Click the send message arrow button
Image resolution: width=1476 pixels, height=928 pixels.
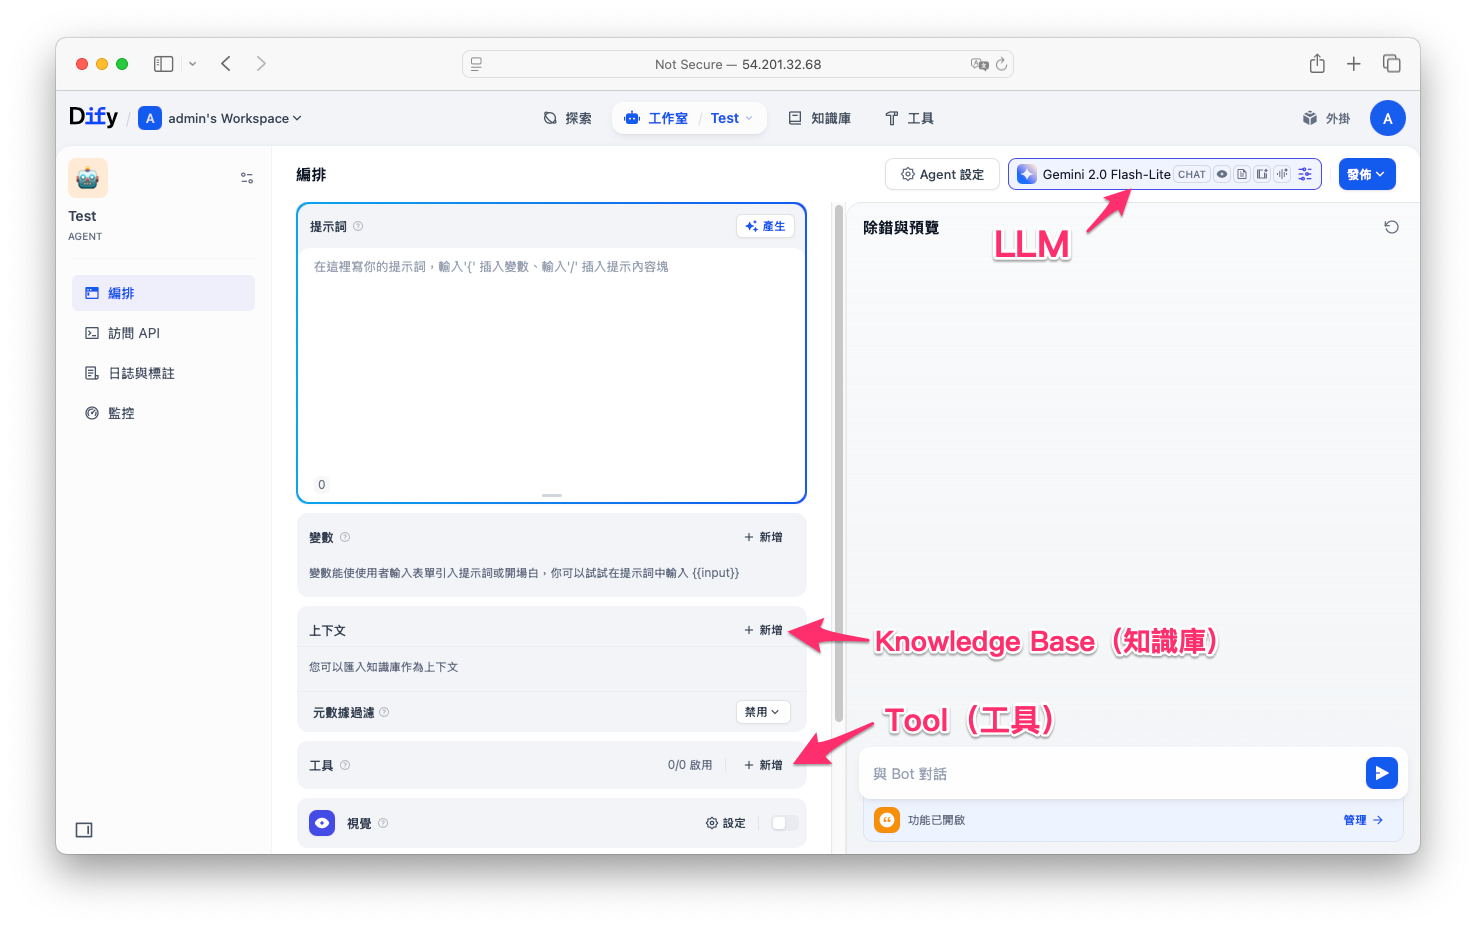click(1381, 773)
